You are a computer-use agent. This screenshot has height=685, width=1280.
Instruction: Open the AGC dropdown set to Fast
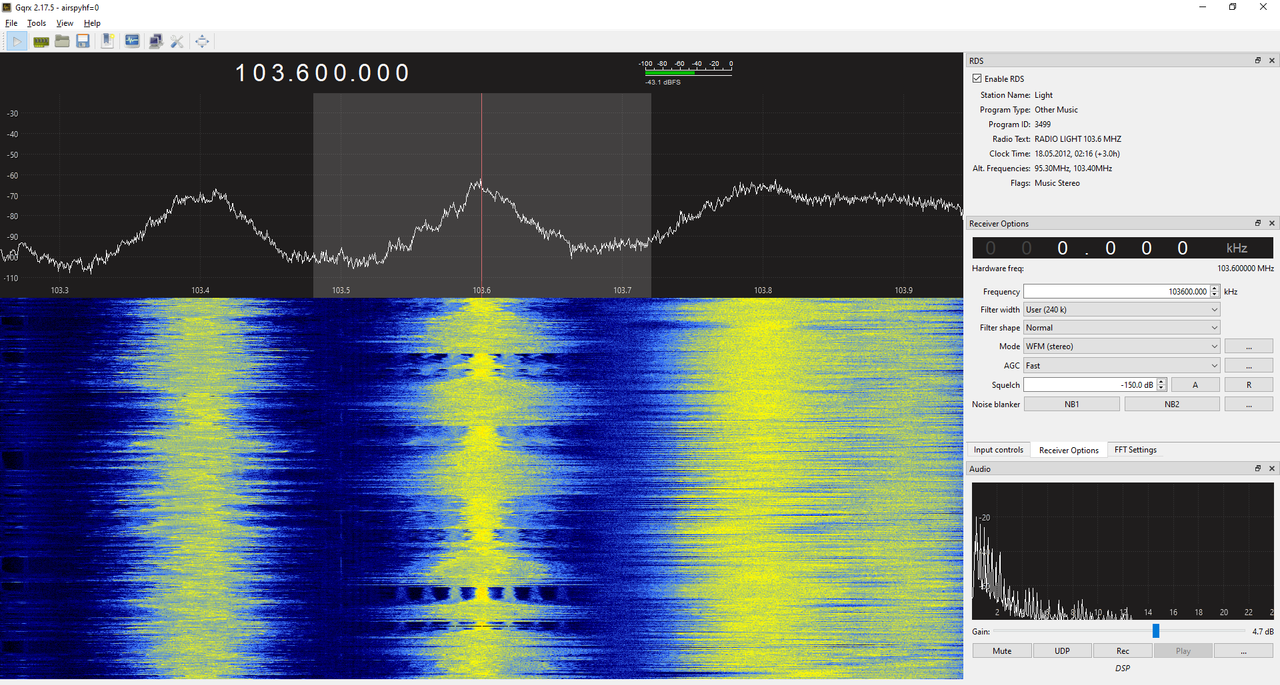(x=1122, y=365)
